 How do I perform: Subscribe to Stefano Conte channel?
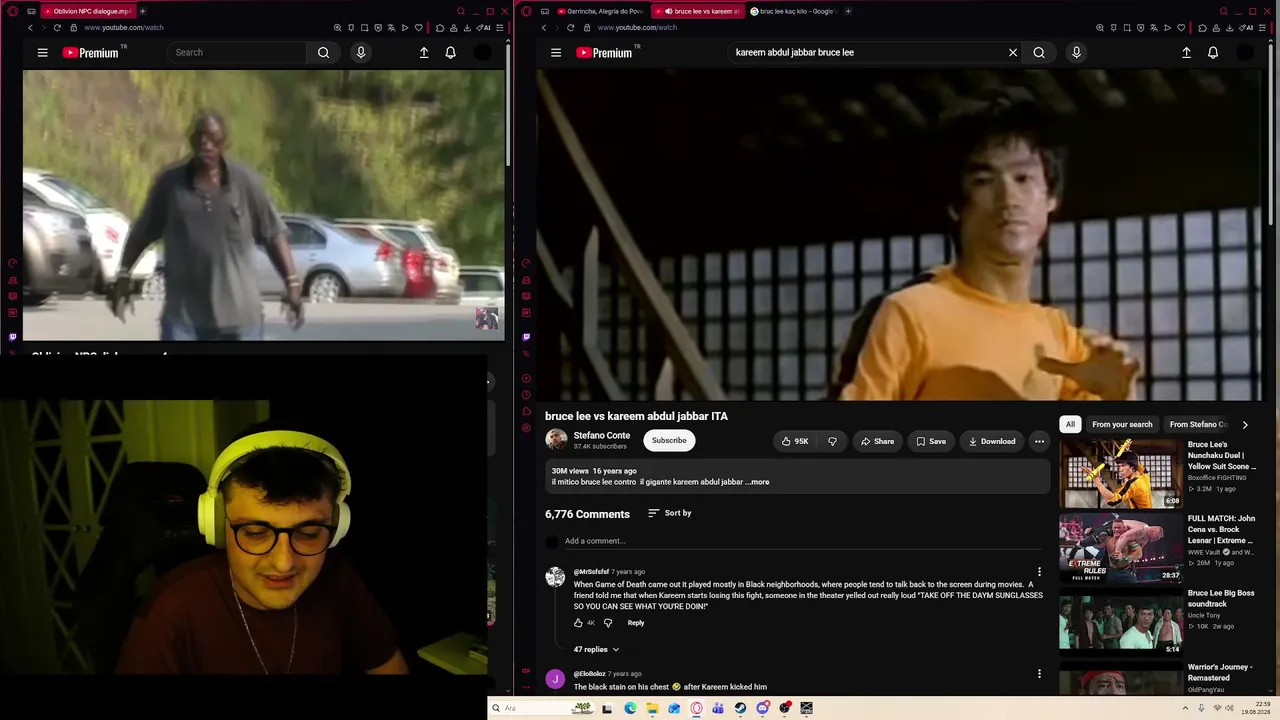click(x=669, y=441)
